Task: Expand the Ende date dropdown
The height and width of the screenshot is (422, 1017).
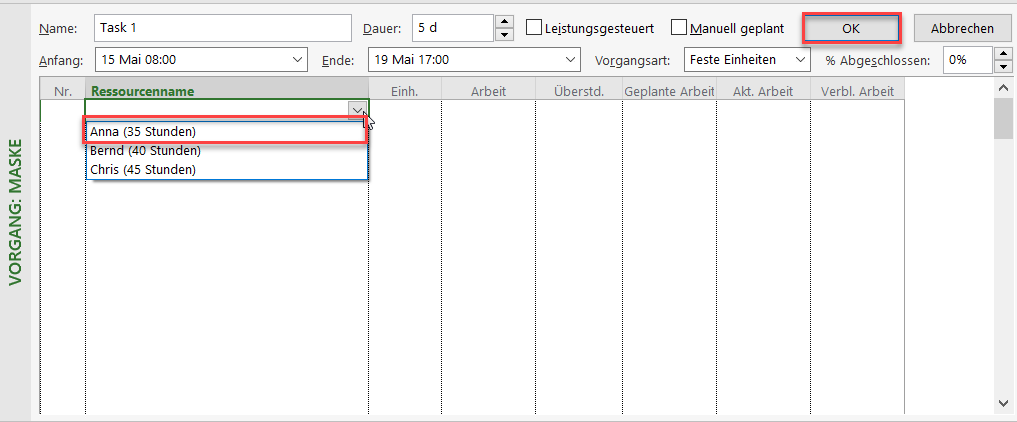Action: [572, 60]
